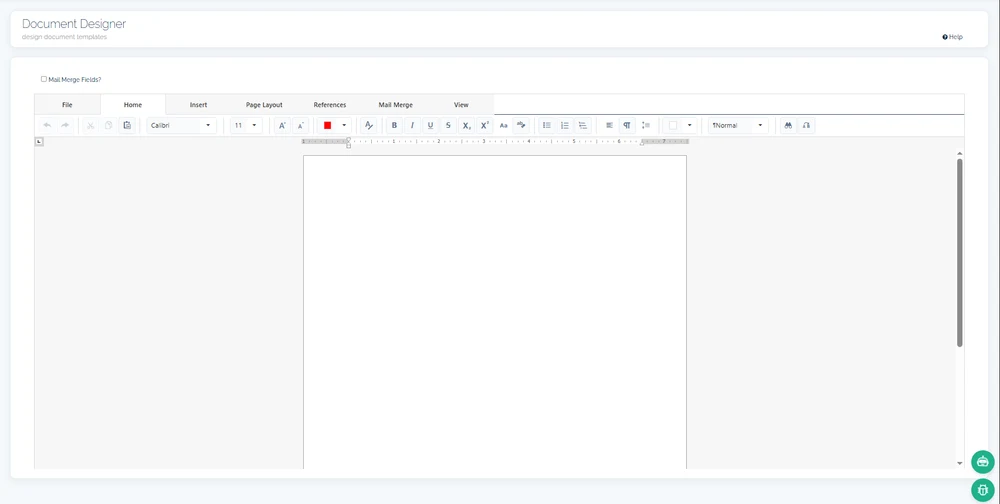This screenshot has width=1000, height=504.
Task: Click the right indent marker on ruler
Action: pyautogui.click(x=642, y=144)
